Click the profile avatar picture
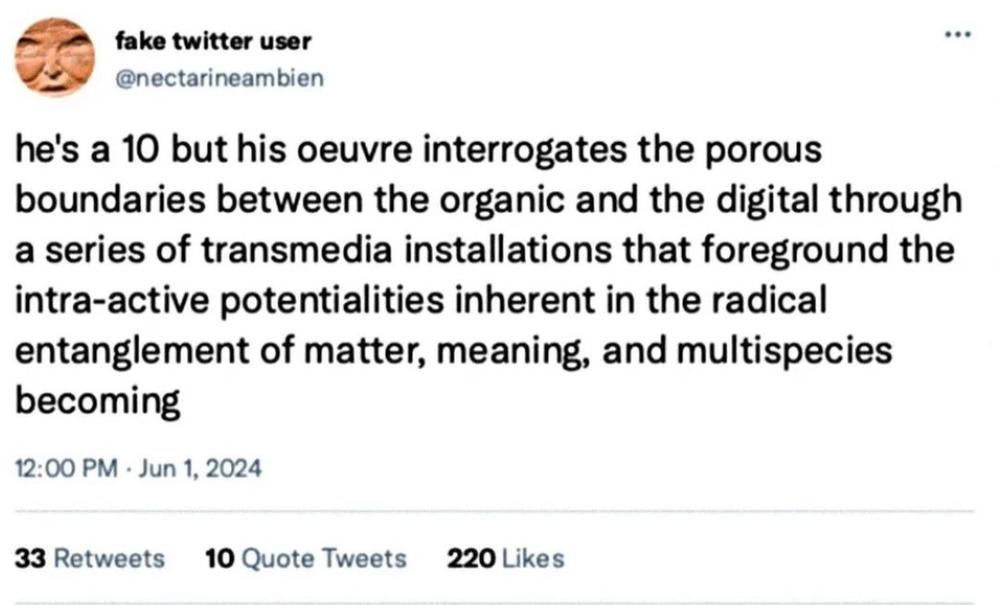The width and height of the screenshot is (1000, 605). 55,57
